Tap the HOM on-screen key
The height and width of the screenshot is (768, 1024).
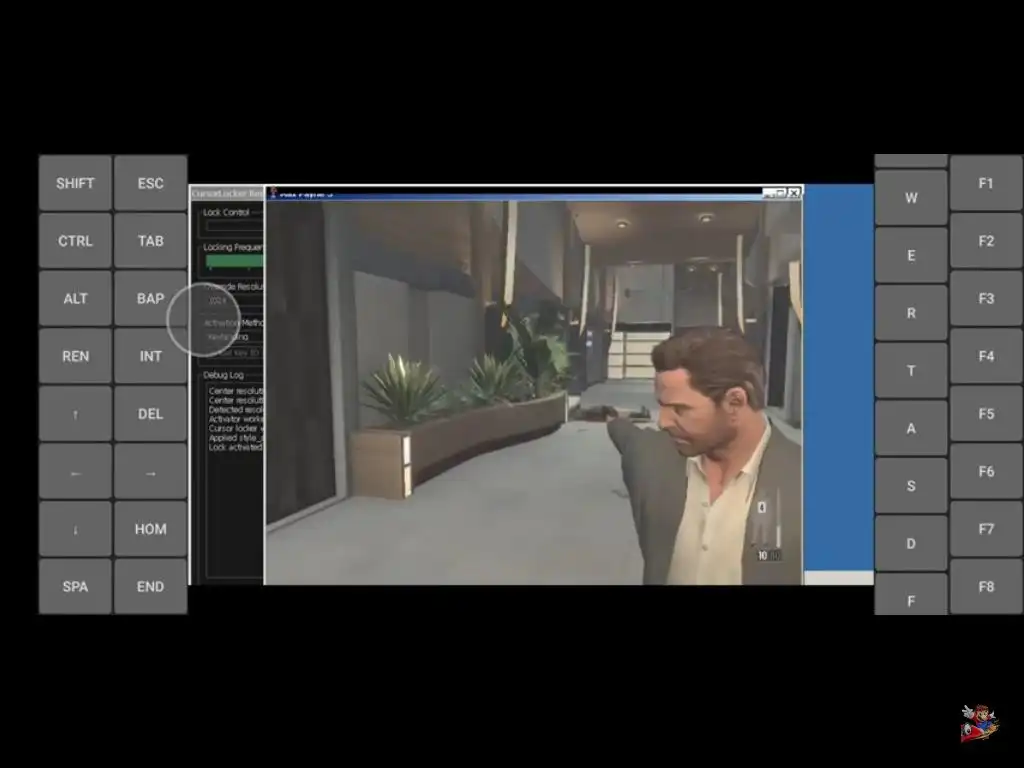(x=150, y=529)
